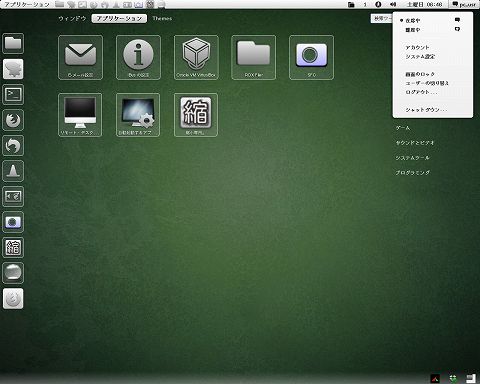Open the pc.usr user menu in the top panel
The width and height of the screenshot is (480, 384).
pos(464,4)
